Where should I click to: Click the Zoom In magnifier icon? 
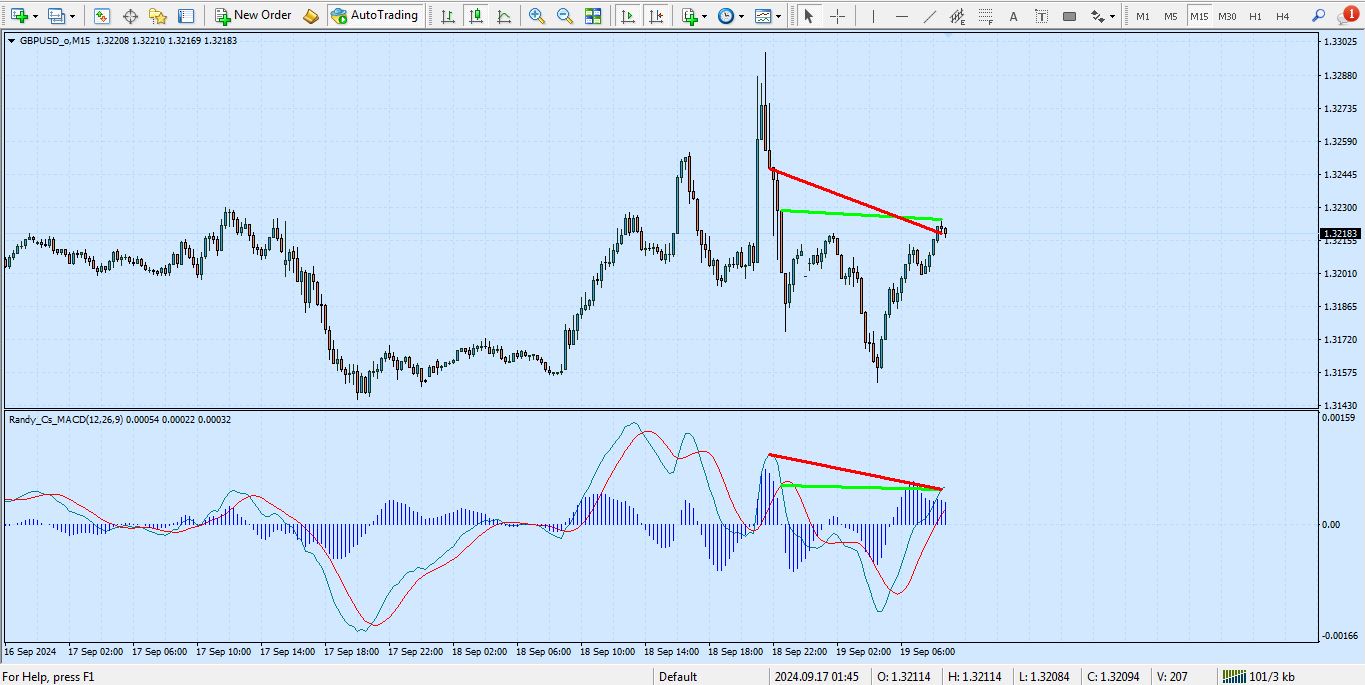[535, 15]
